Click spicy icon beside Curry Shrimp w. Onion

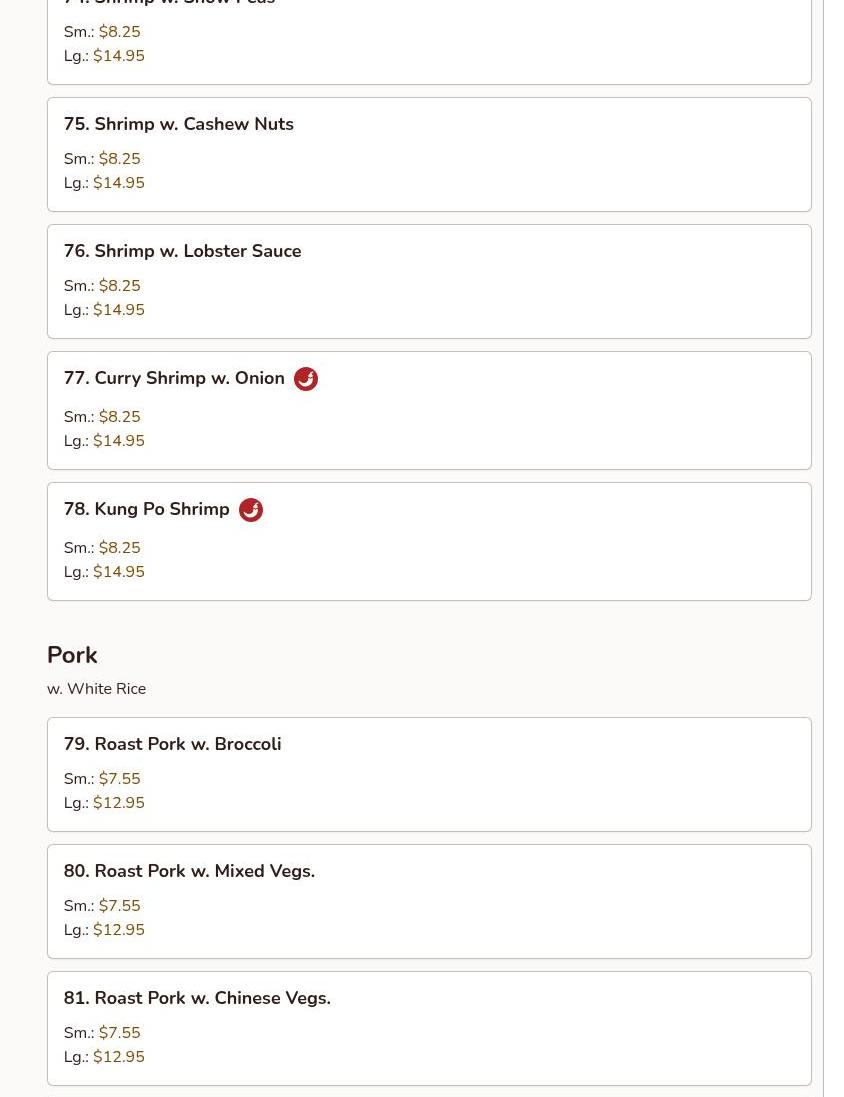(306, 379)
